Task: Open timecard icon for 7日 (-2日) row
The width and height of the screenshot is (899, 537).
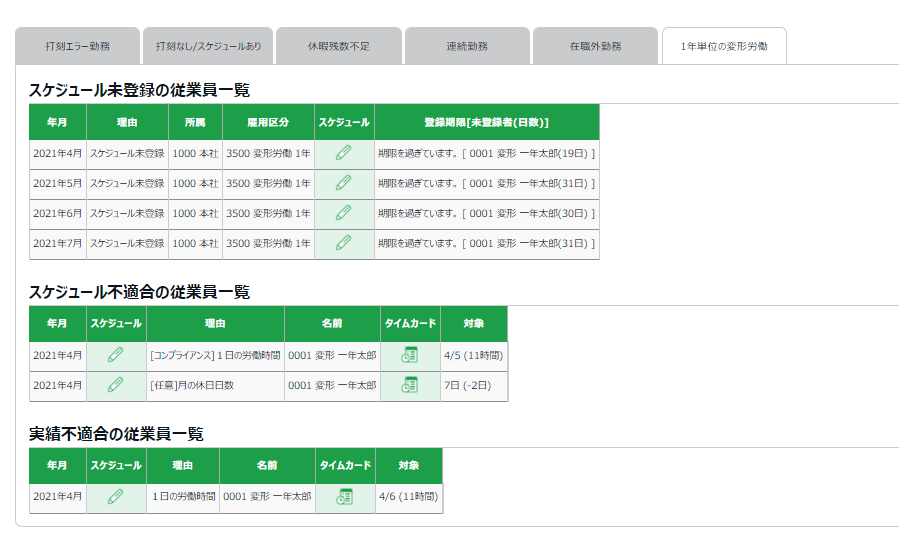Action: [409, 385]
